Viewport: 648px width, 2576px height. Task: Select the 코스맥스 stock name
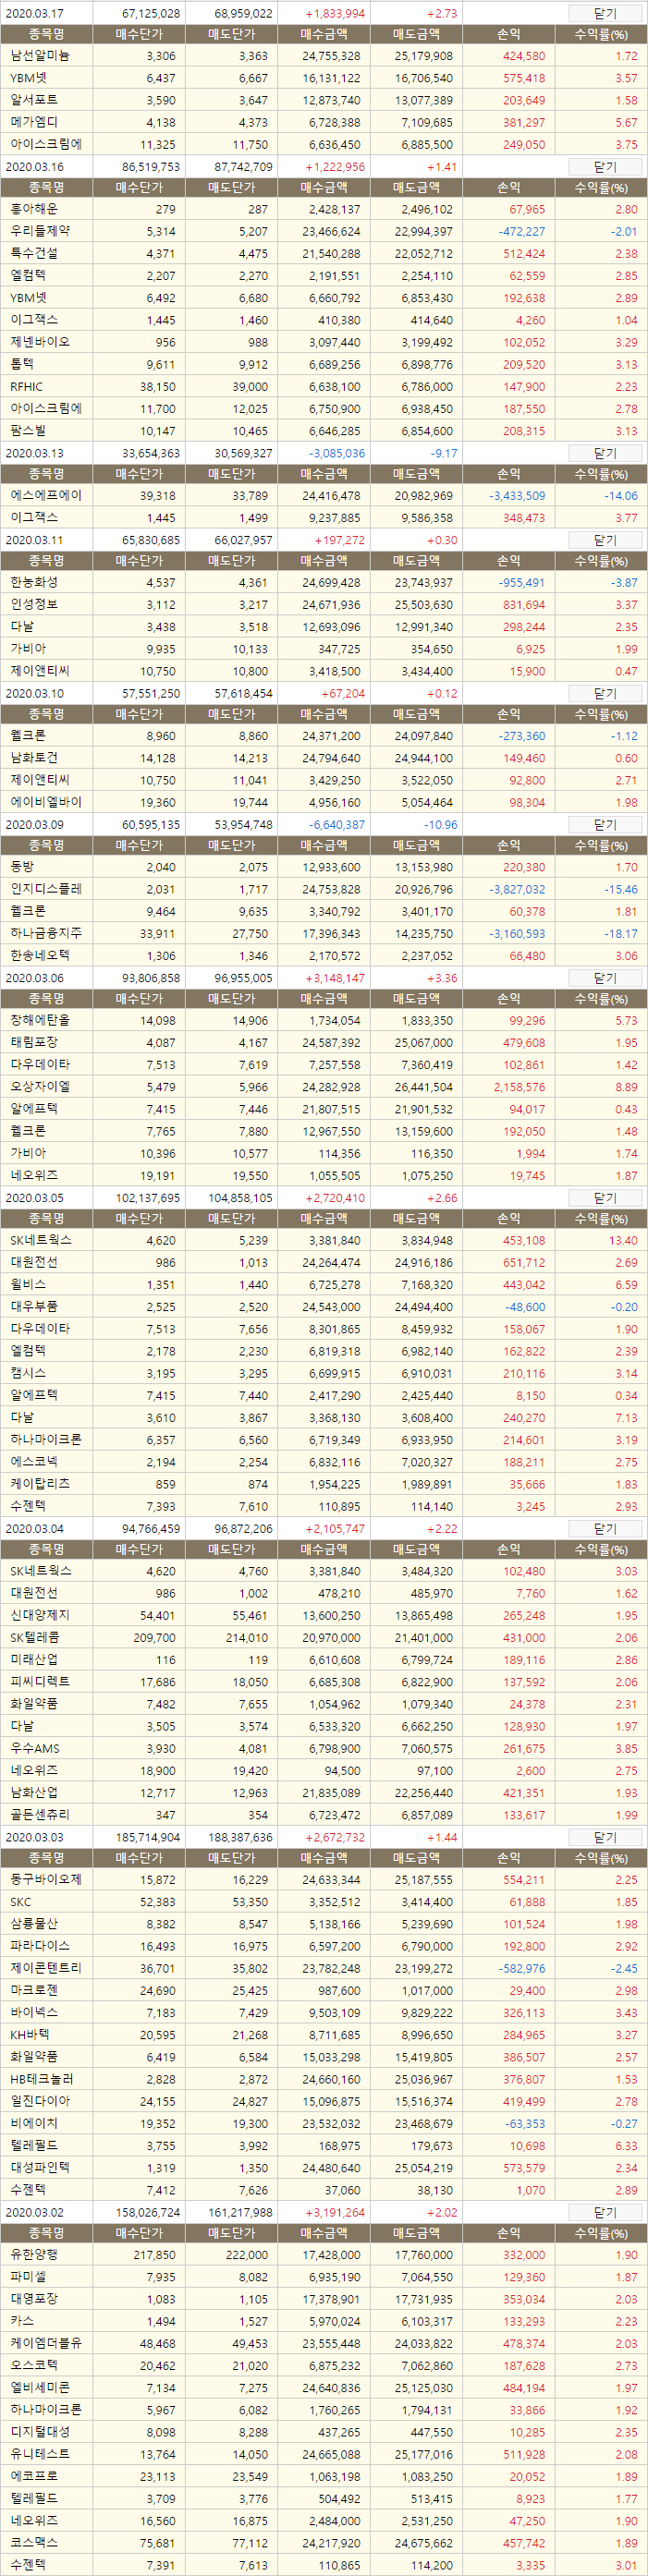(x=34, y=2543)
